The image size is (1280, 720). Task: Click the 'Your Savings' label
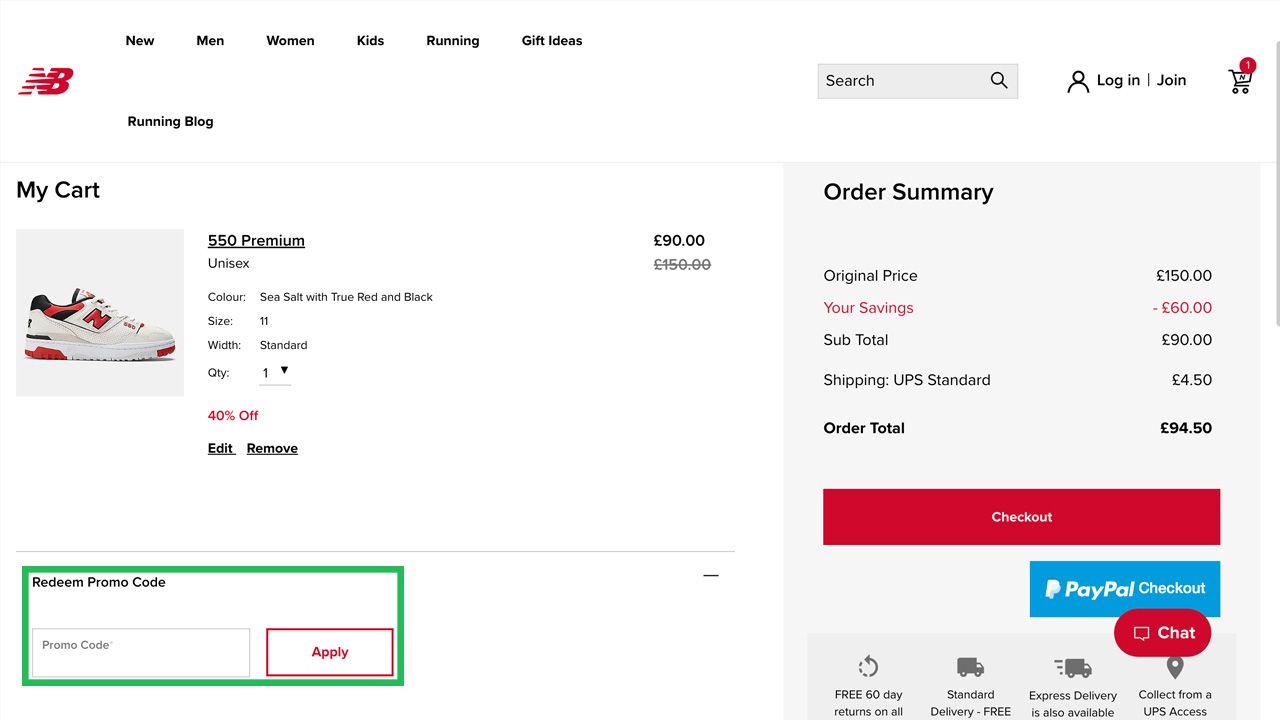(x=868, y=308)
